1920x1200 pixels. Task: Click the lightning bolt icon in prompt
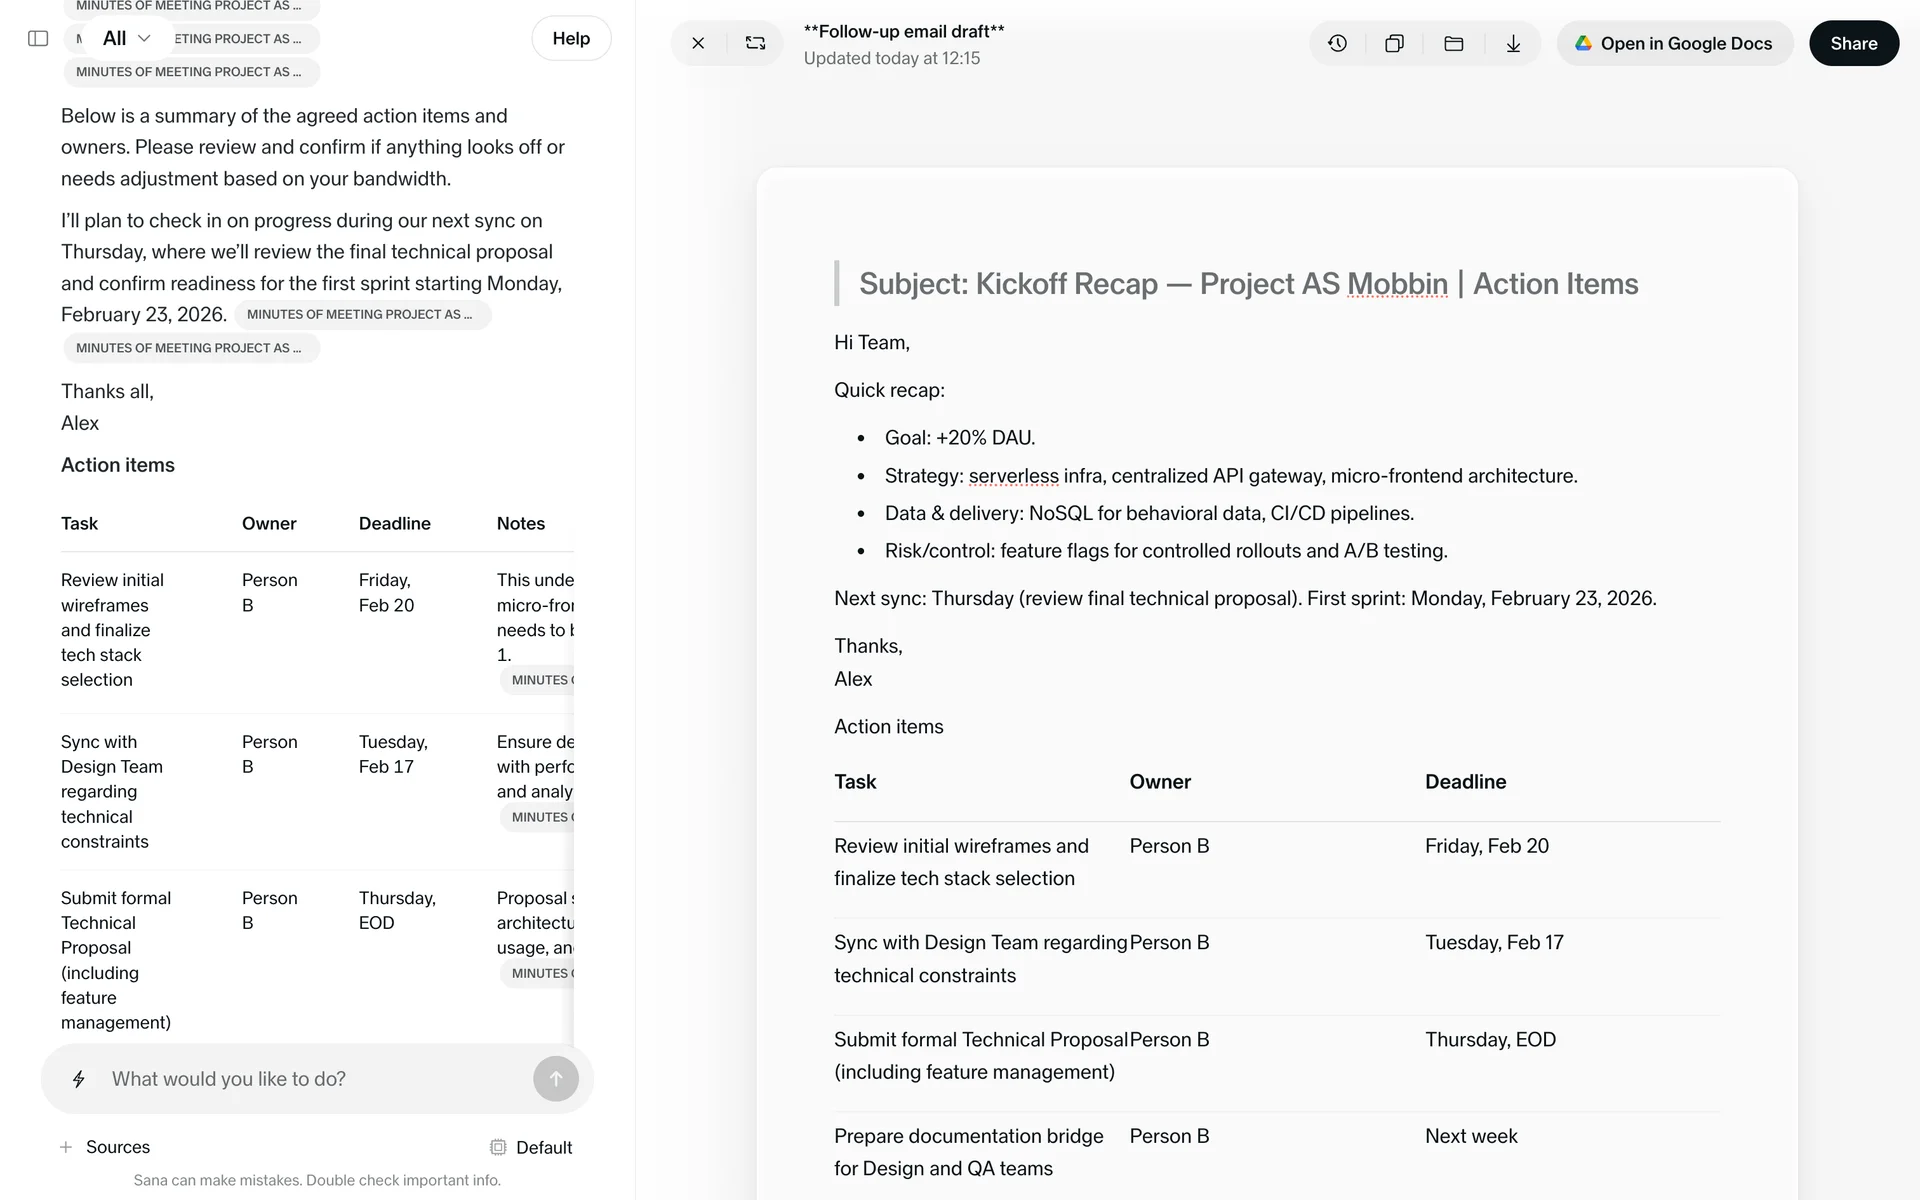pos(79,1079)
